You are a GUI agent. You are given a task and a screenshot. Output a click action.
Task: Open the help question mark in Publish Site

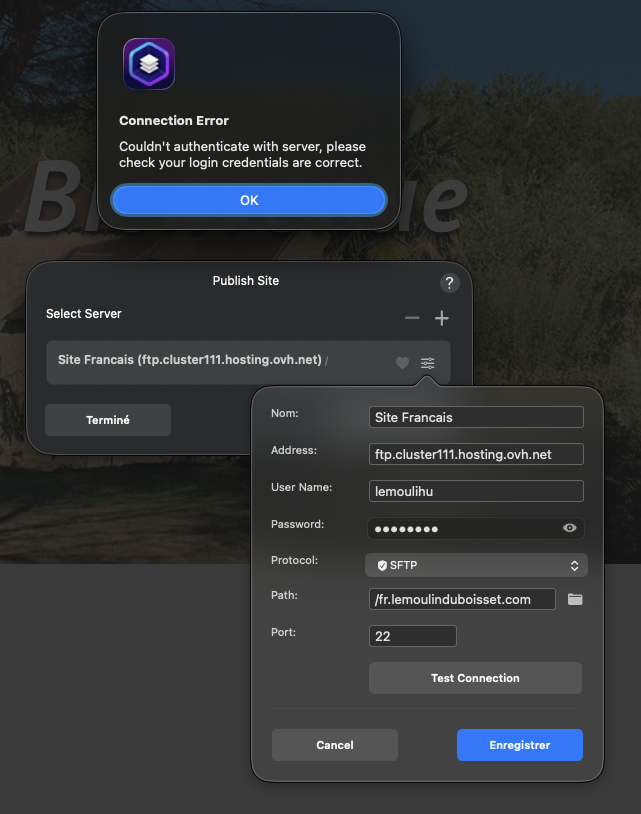click(x=449, y=282)
